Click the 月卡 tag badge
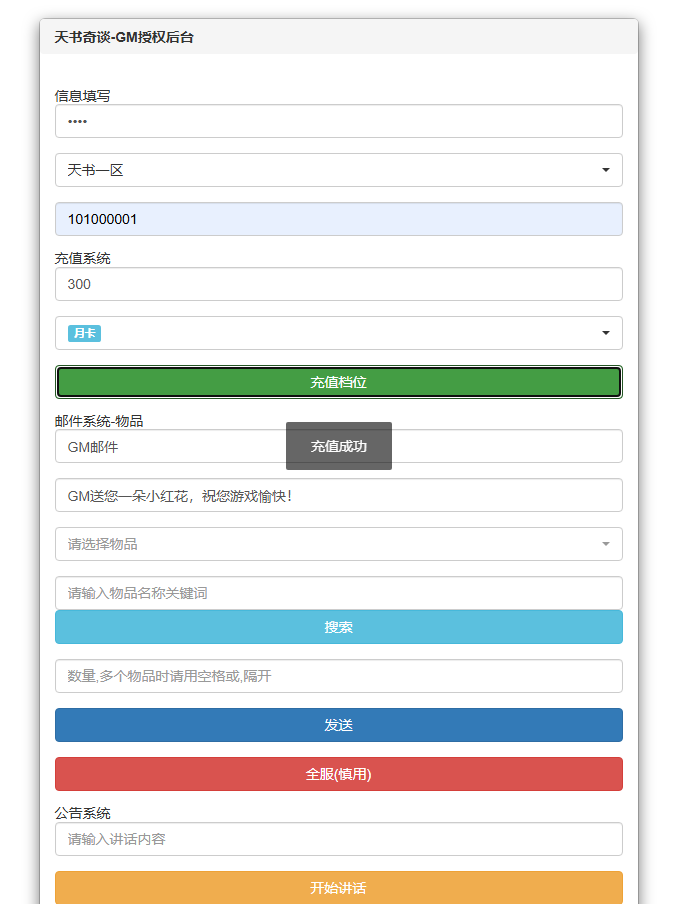Viewport: 678px width, 904px height. (84, 333)
